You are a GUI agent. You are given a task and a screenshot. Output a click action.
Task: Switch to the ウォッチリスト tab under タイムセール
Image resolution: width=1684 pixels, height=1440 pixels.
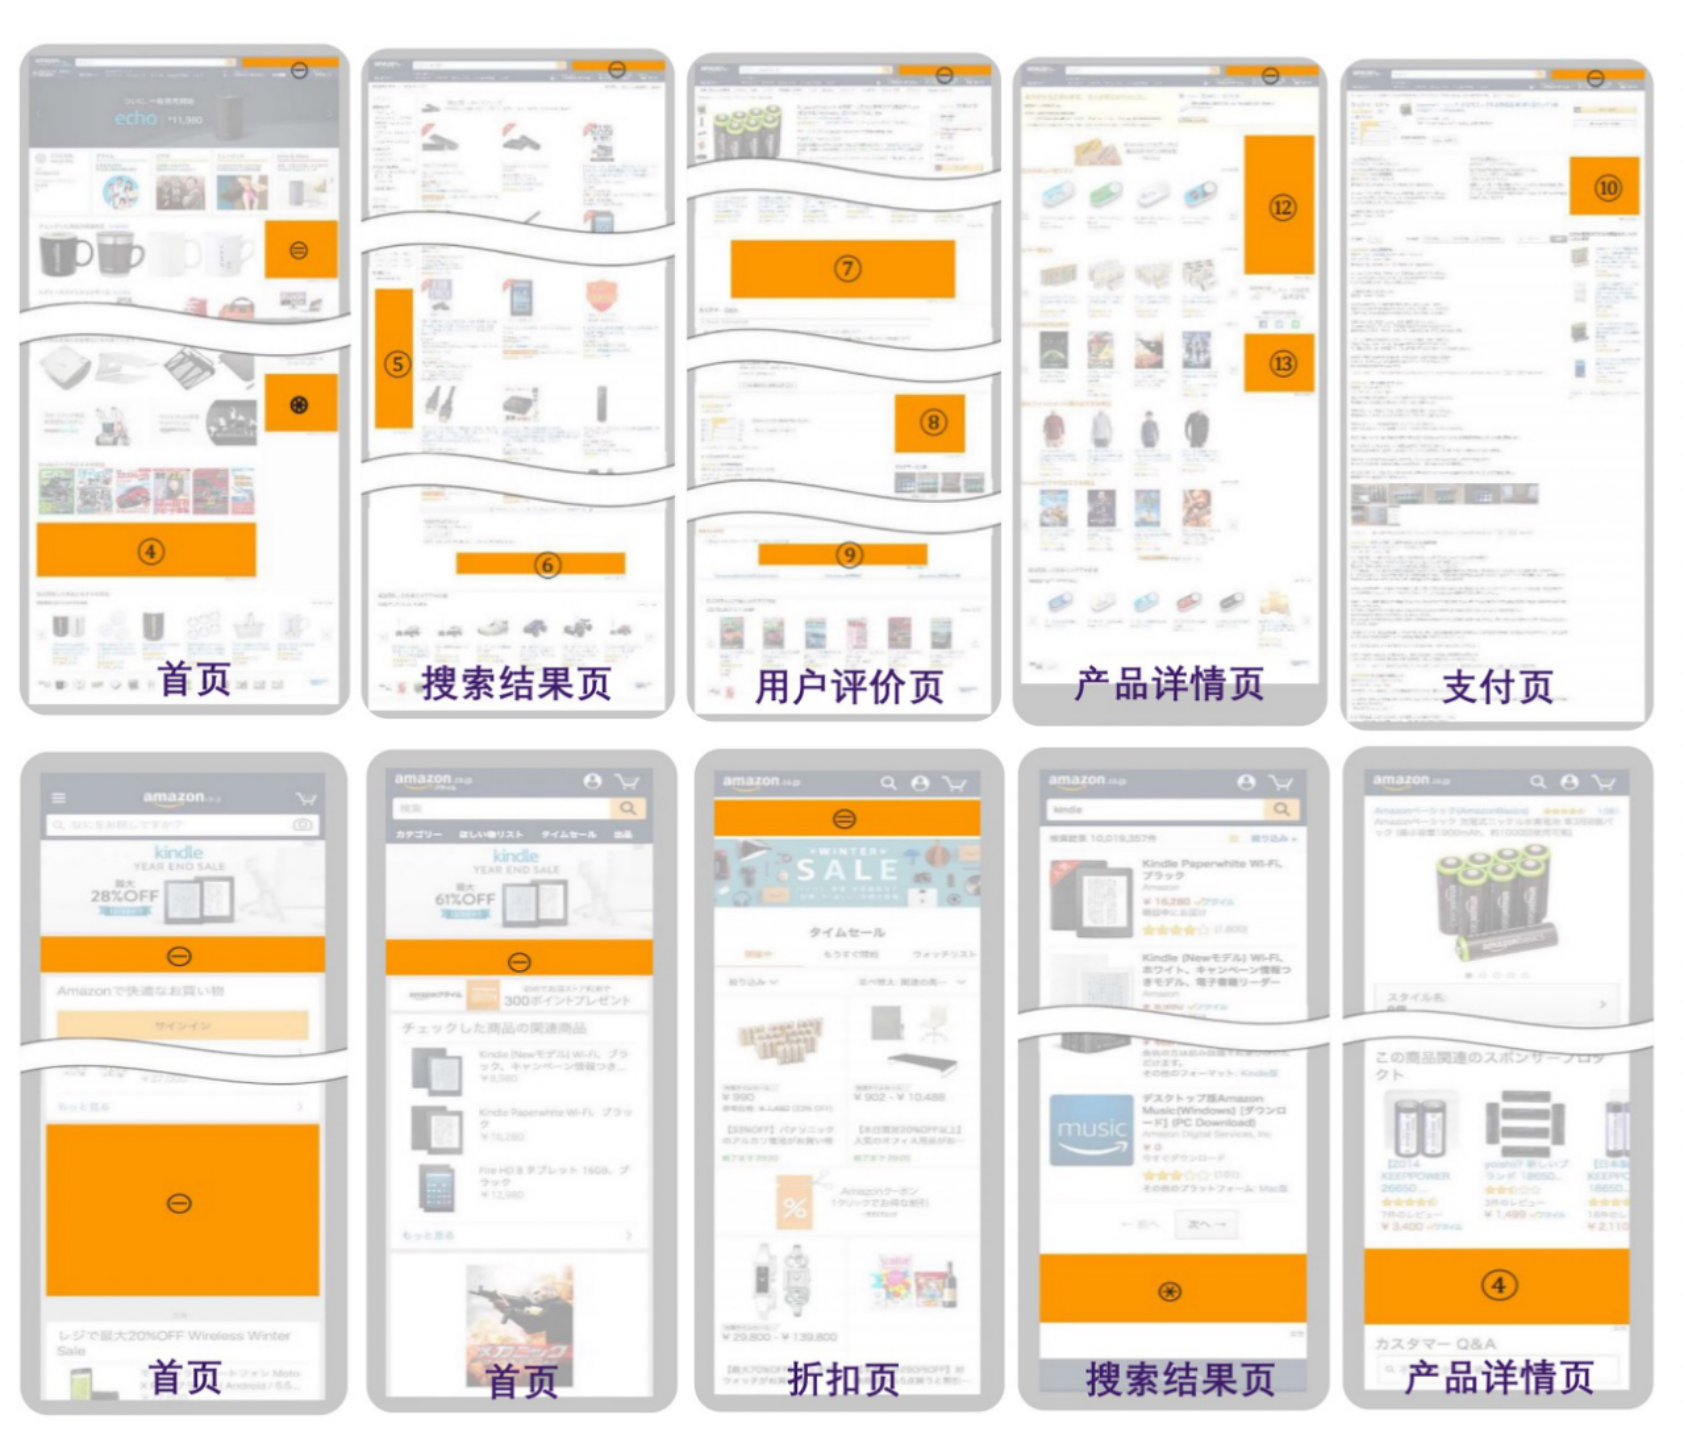point(944,954)
